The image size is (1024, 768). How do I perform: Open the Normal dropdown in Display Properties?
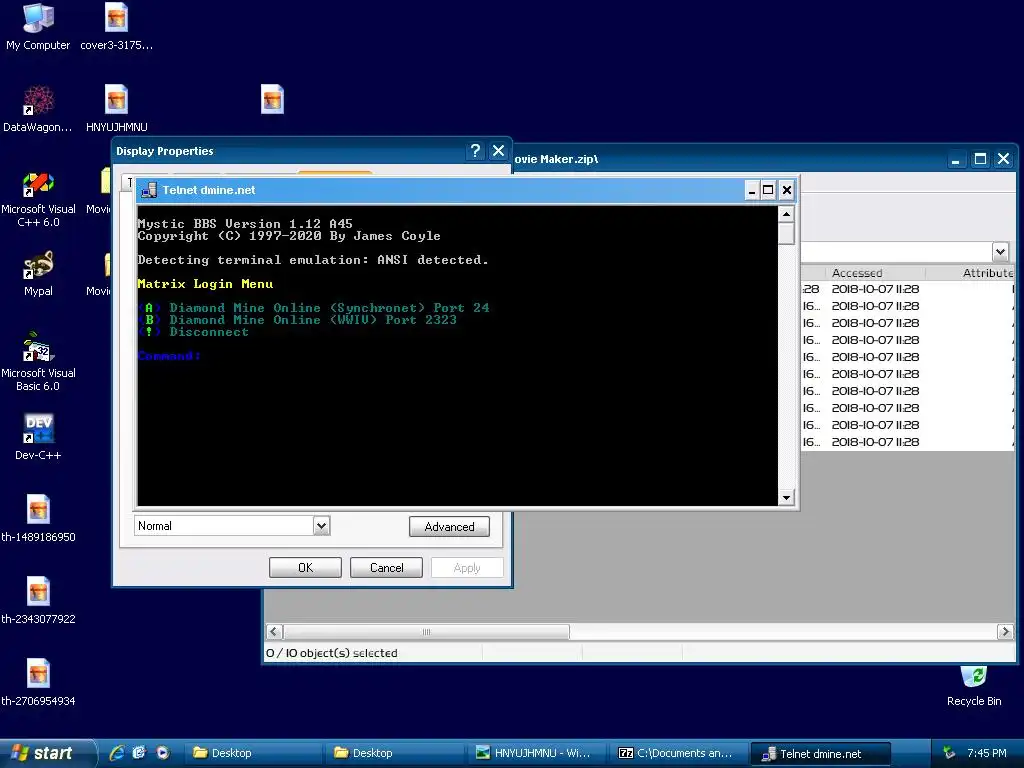321,526
